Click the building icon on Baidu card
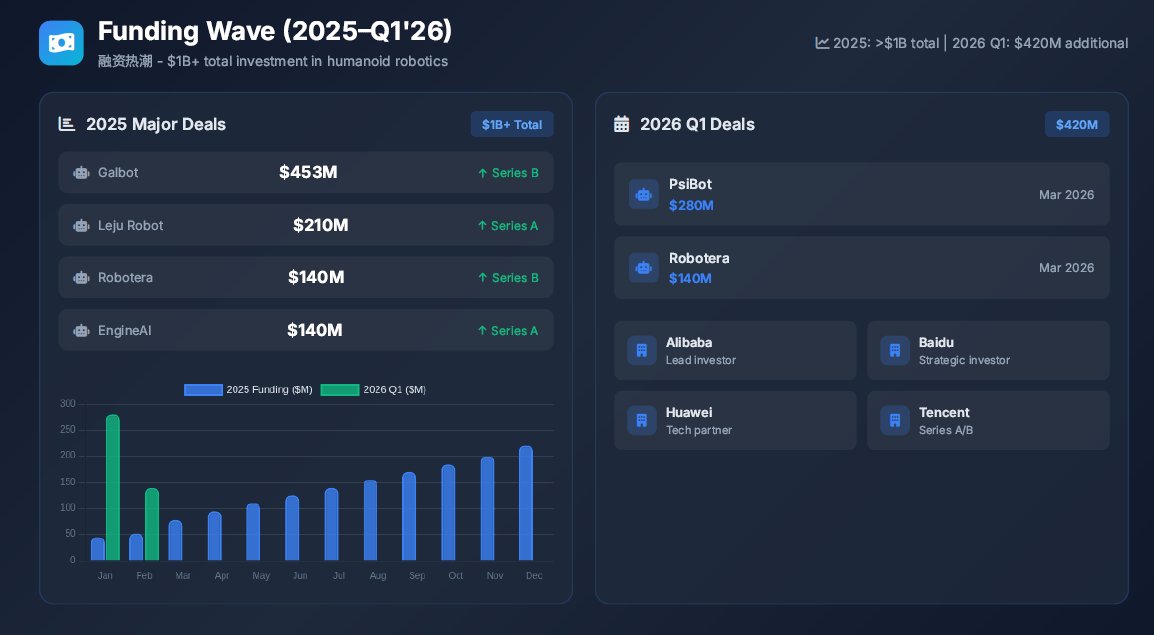Image resolution: width=1154 pixels, height=635 pixels. click(895, 350)
